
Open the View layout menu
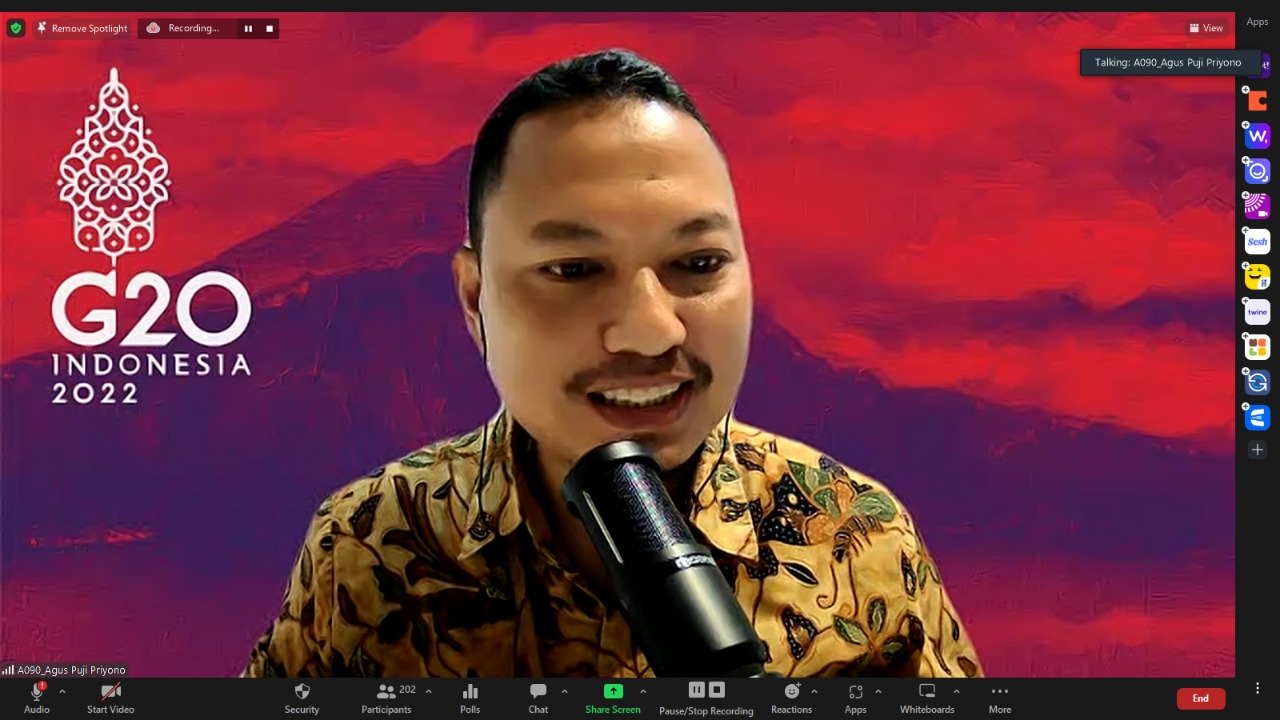pyautogui.click(x=1206, y=28)
